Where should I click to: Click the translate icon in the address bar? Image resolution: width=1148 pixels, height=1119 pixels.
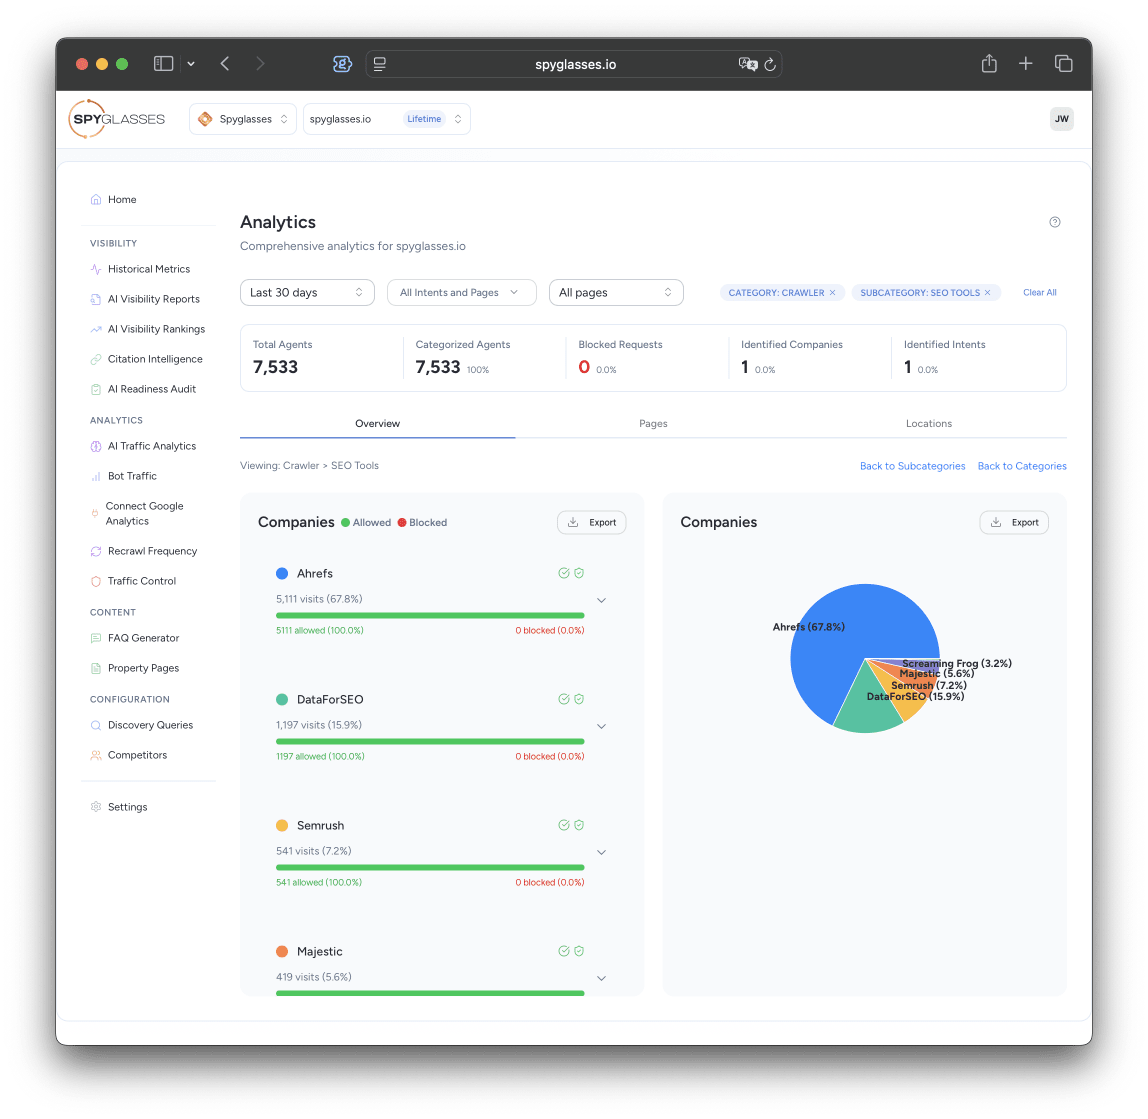click(x=748, y=64)
